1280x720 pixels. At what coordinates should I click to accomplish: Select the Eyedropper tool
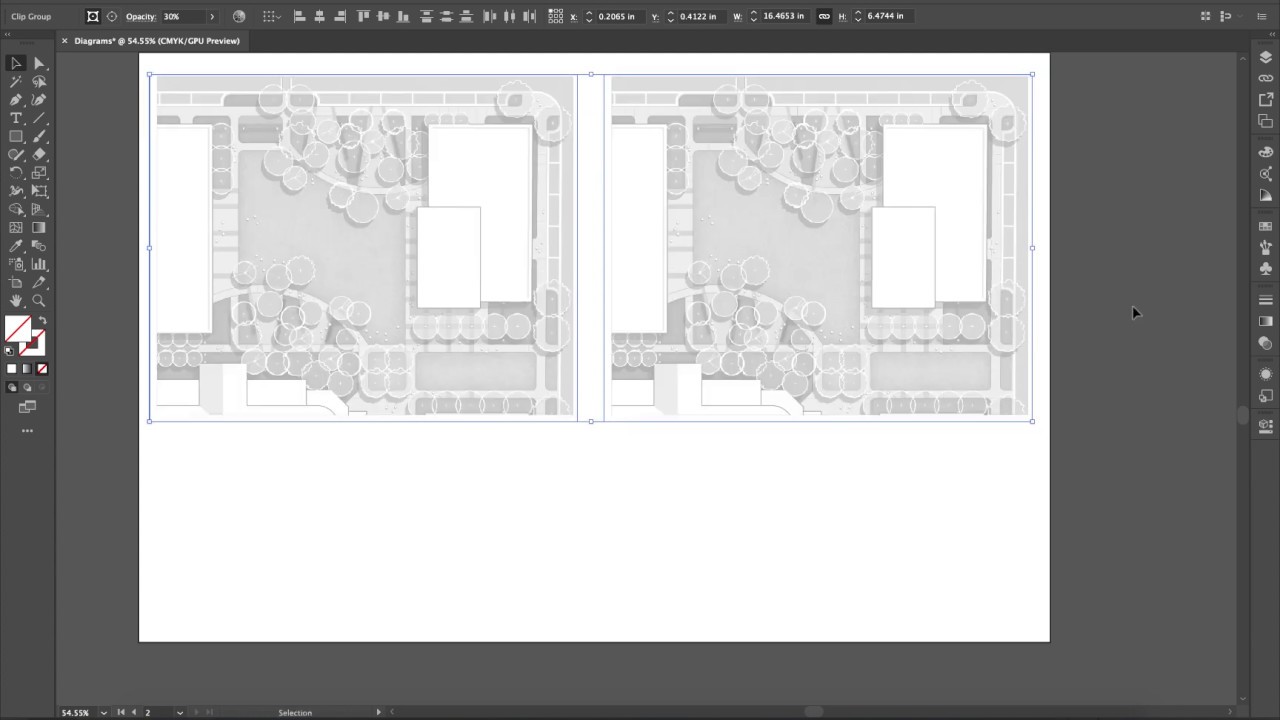pyautogui.click(x=16, y=246)
